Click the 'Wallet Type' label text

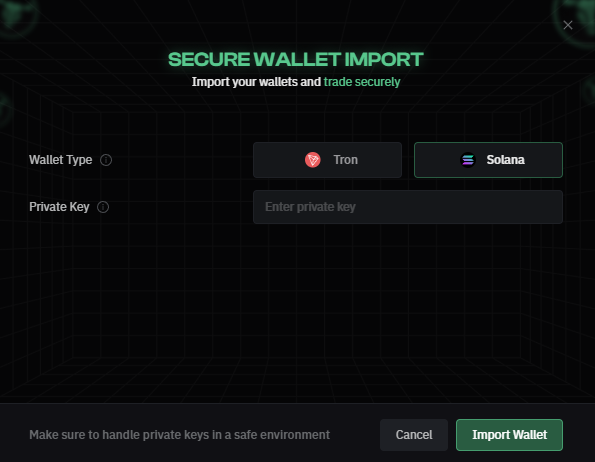[x=61, y=160]
